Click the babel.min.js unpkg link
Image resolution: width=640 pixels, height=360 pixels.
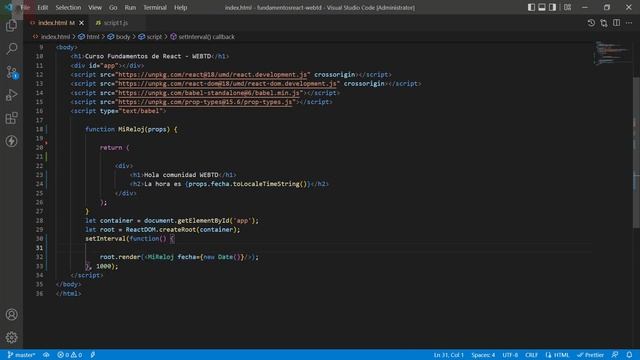click(x=209, y=93)
